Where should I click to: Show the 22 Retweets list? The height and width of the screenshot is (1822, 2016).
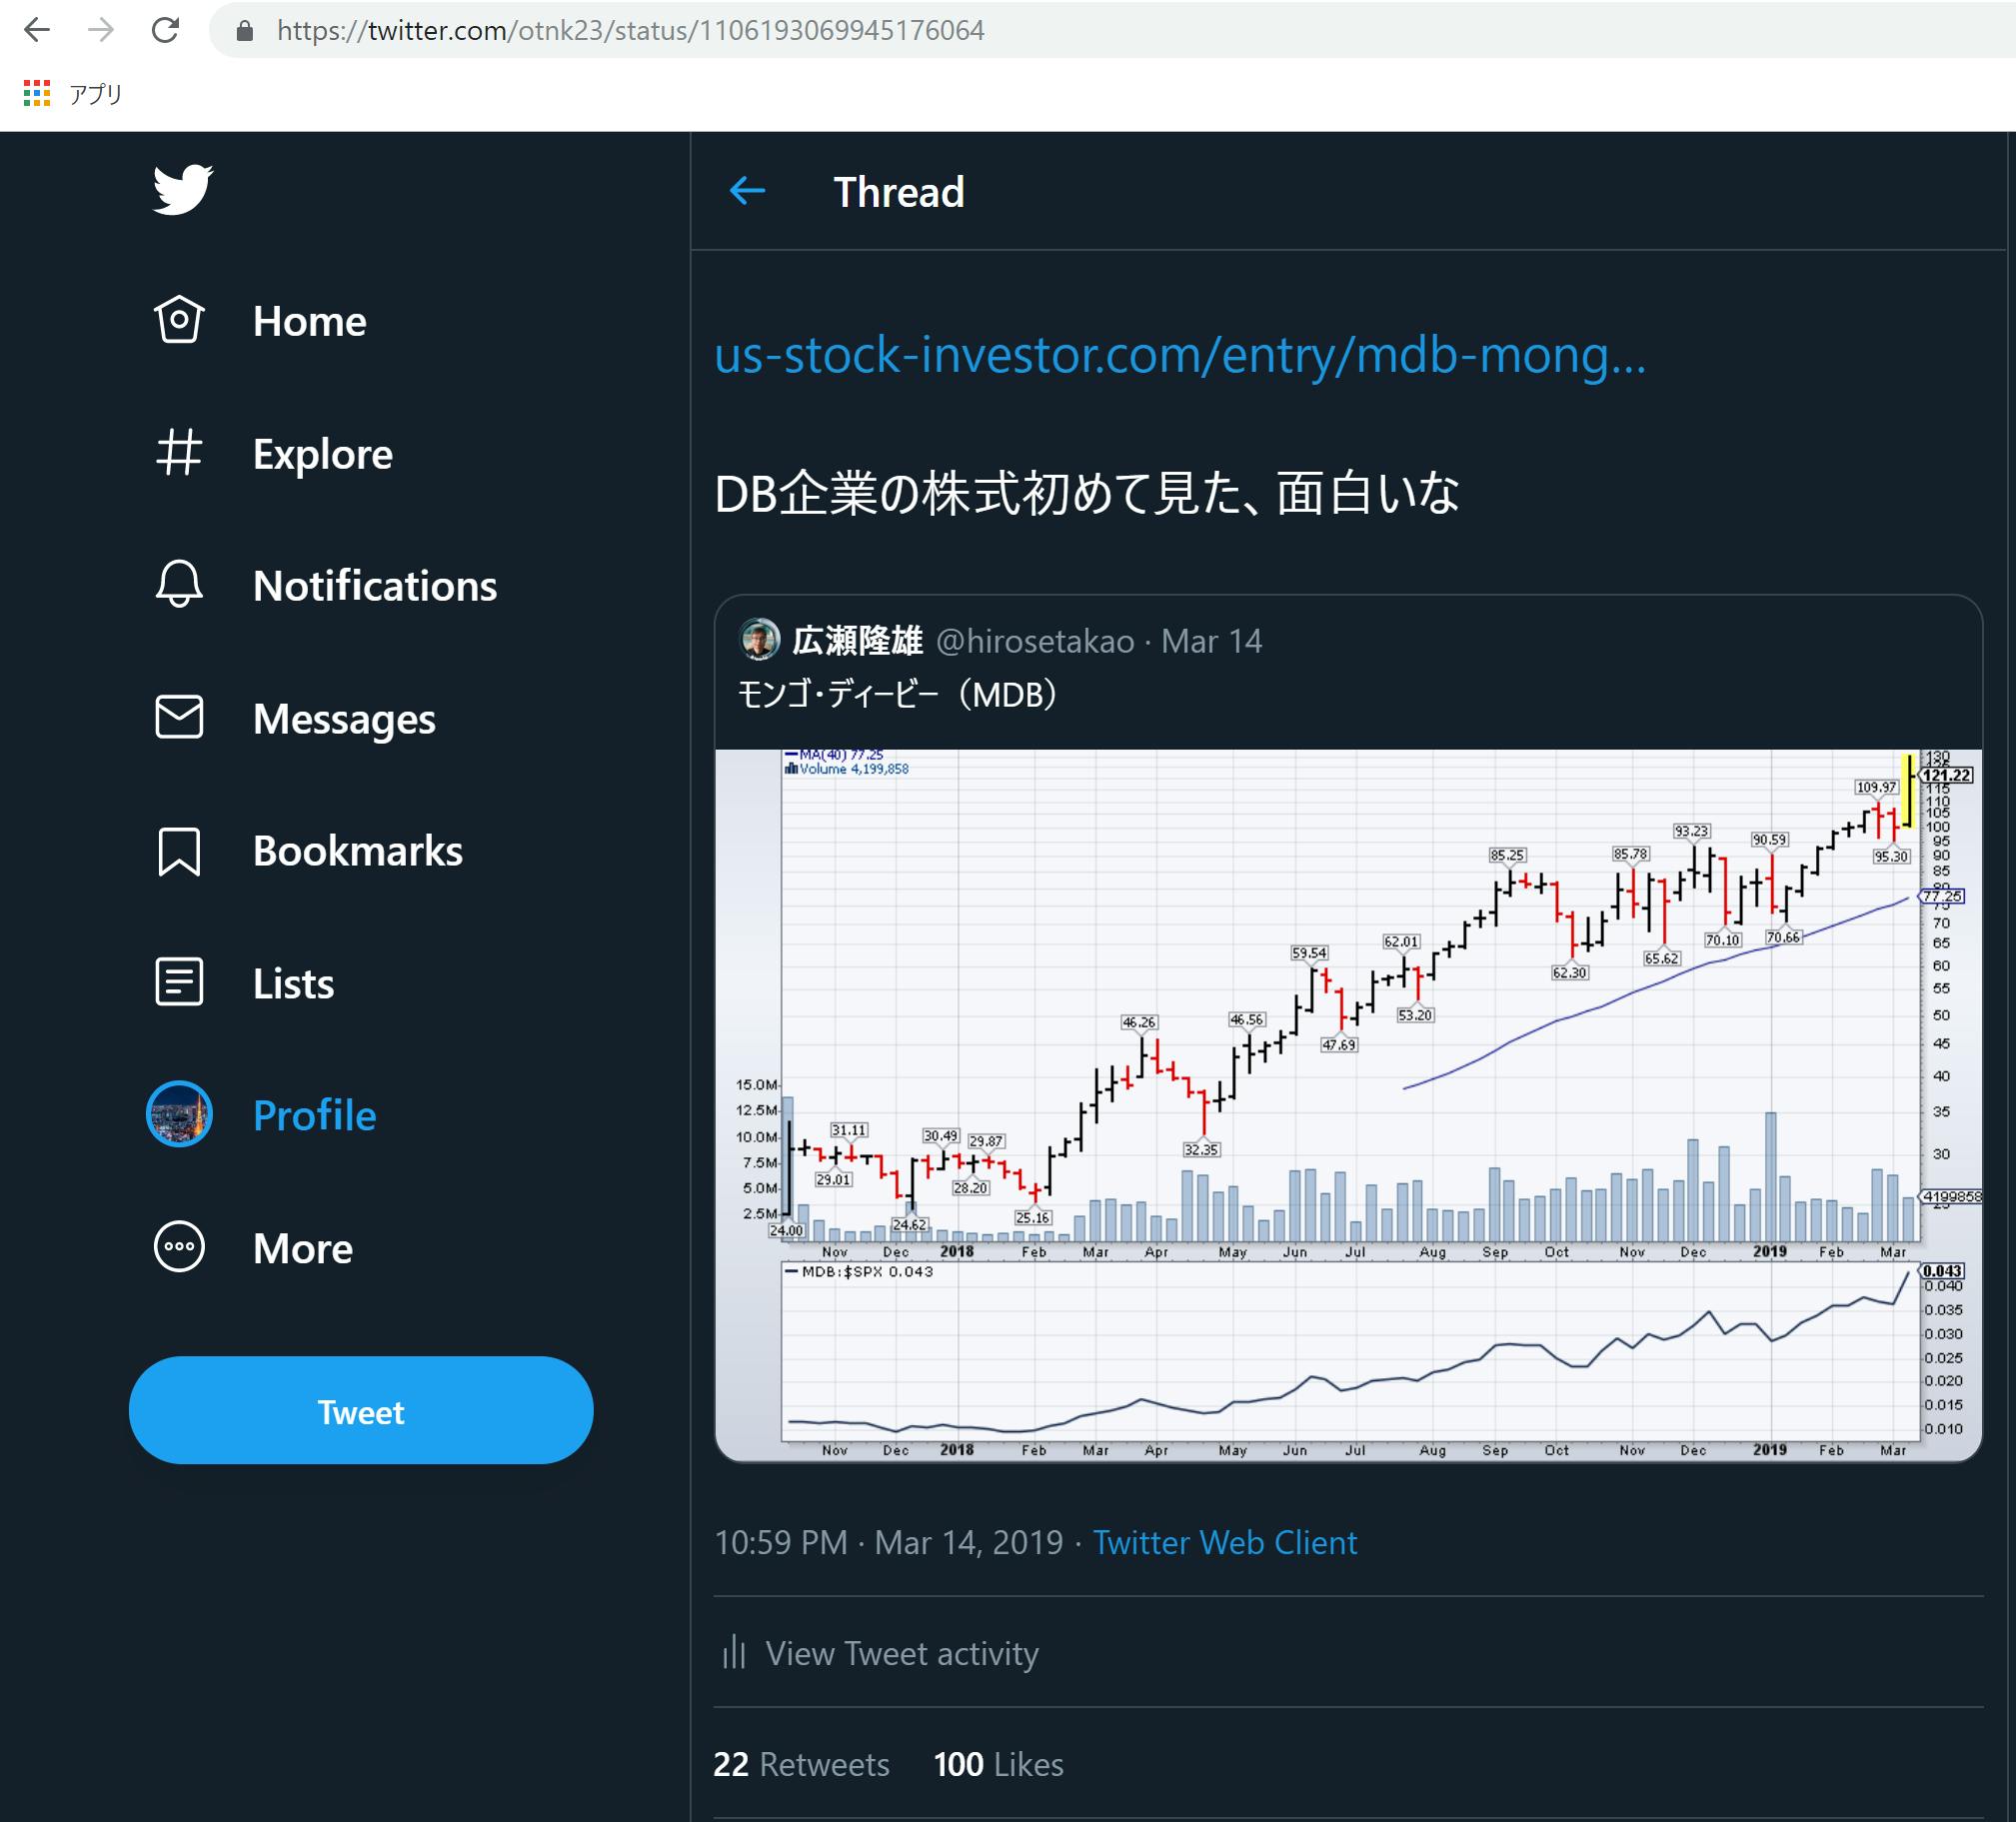pyautogui.click(x=801, y=1764)
